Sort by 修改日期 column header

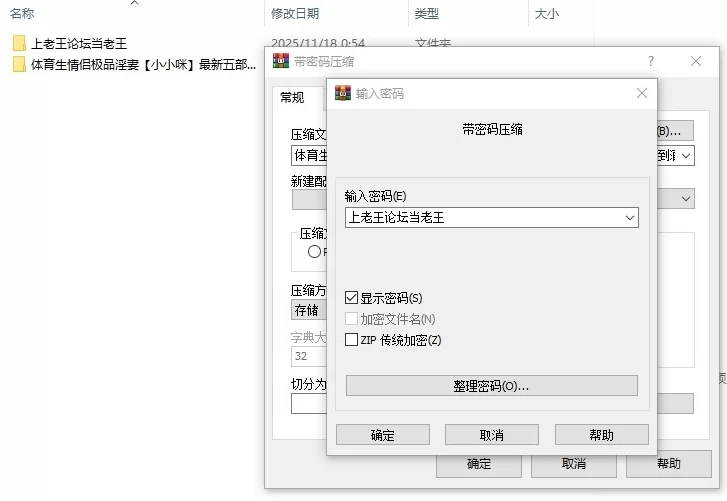tap(294, 14)
